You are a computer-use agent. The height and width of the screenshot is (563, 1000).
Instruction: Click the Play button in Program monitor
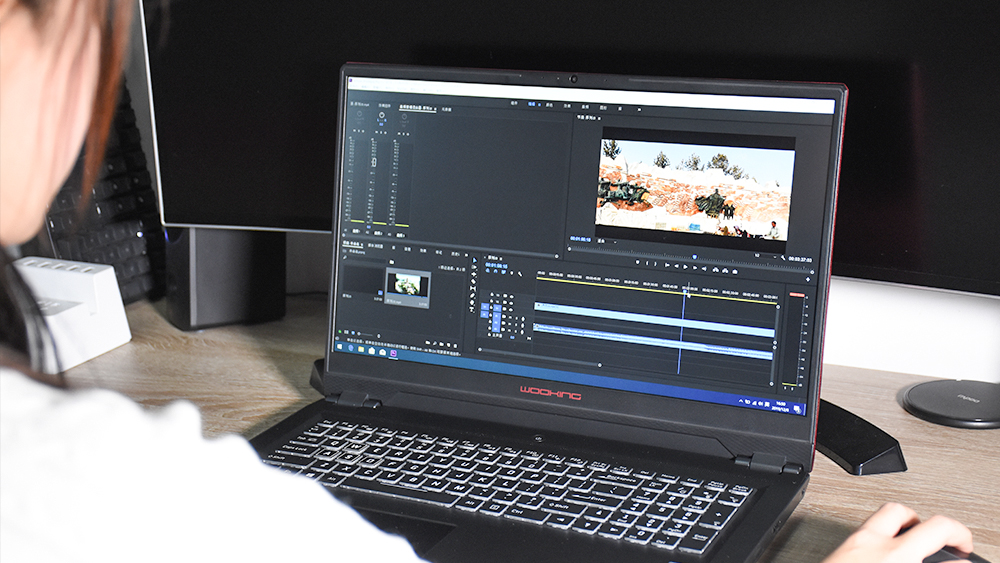pyautogui.click(x=686, y=267)
